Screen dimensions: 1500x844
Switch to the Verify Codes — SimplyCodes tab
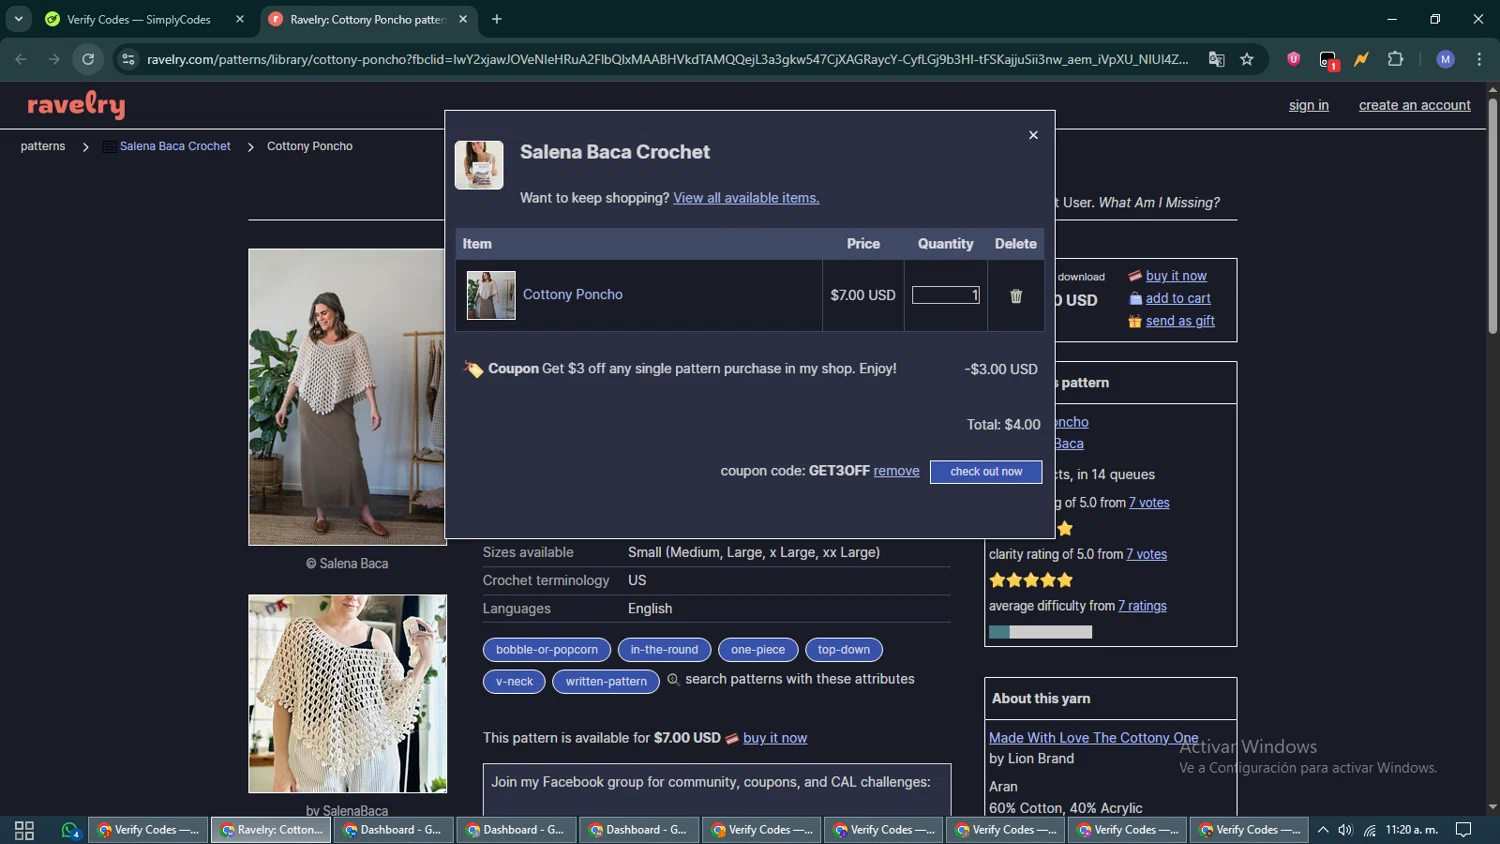point(138,19)
